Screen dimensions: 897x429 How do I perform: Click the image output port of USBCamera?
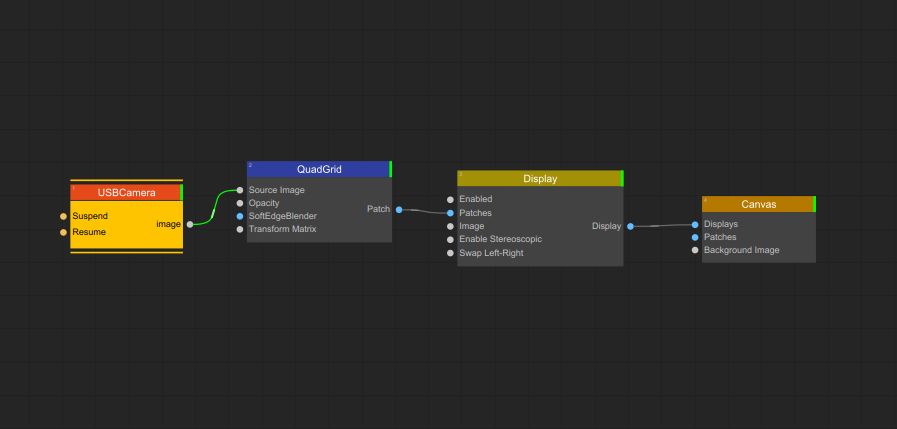(190, 224)
